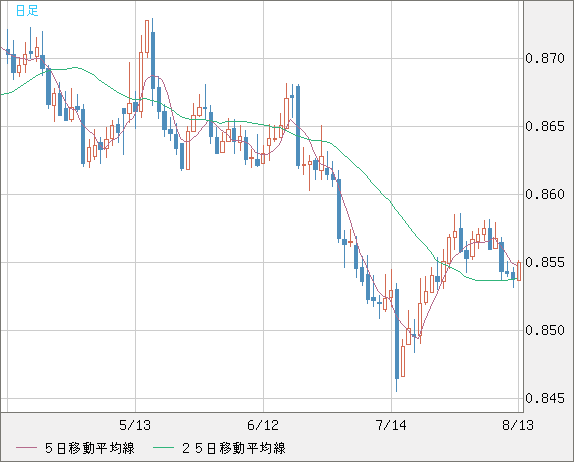Click the 0.845 price axis label
This screenshot has width=574, height=462.
545,398
